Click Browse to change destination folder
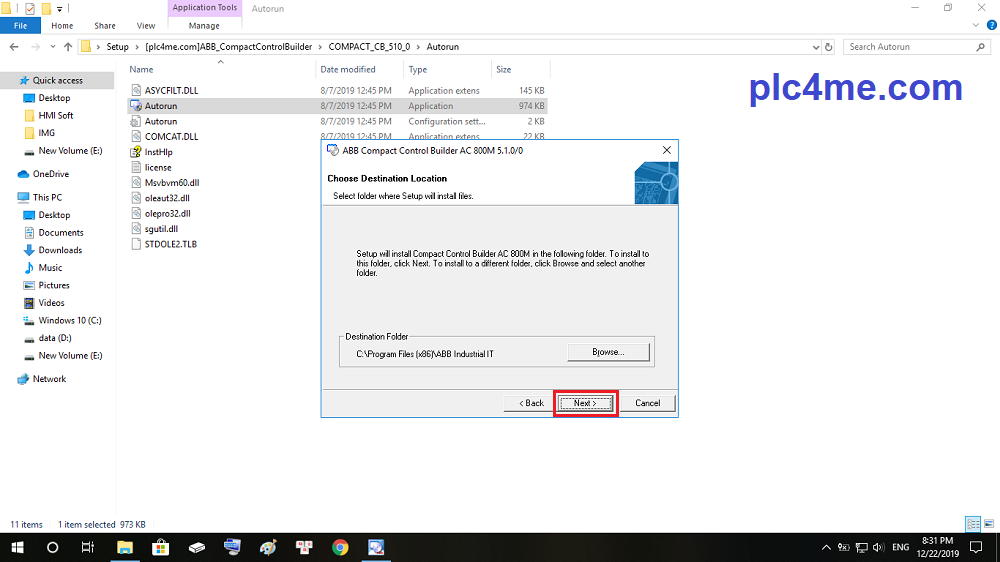Screen dimensions: 1000x562 point(608,352)
